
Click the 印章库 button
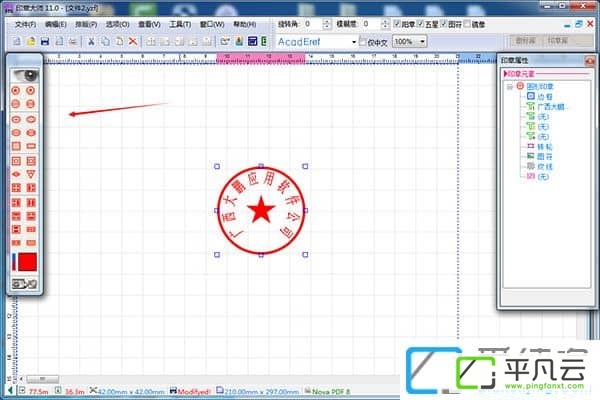tap(558, 41)
